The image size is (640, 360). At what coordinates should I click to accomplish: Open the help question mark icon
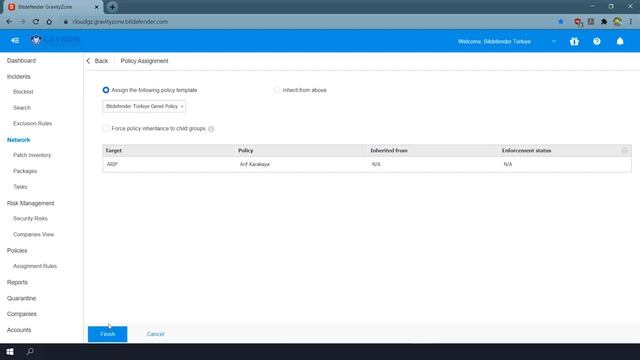597,41
